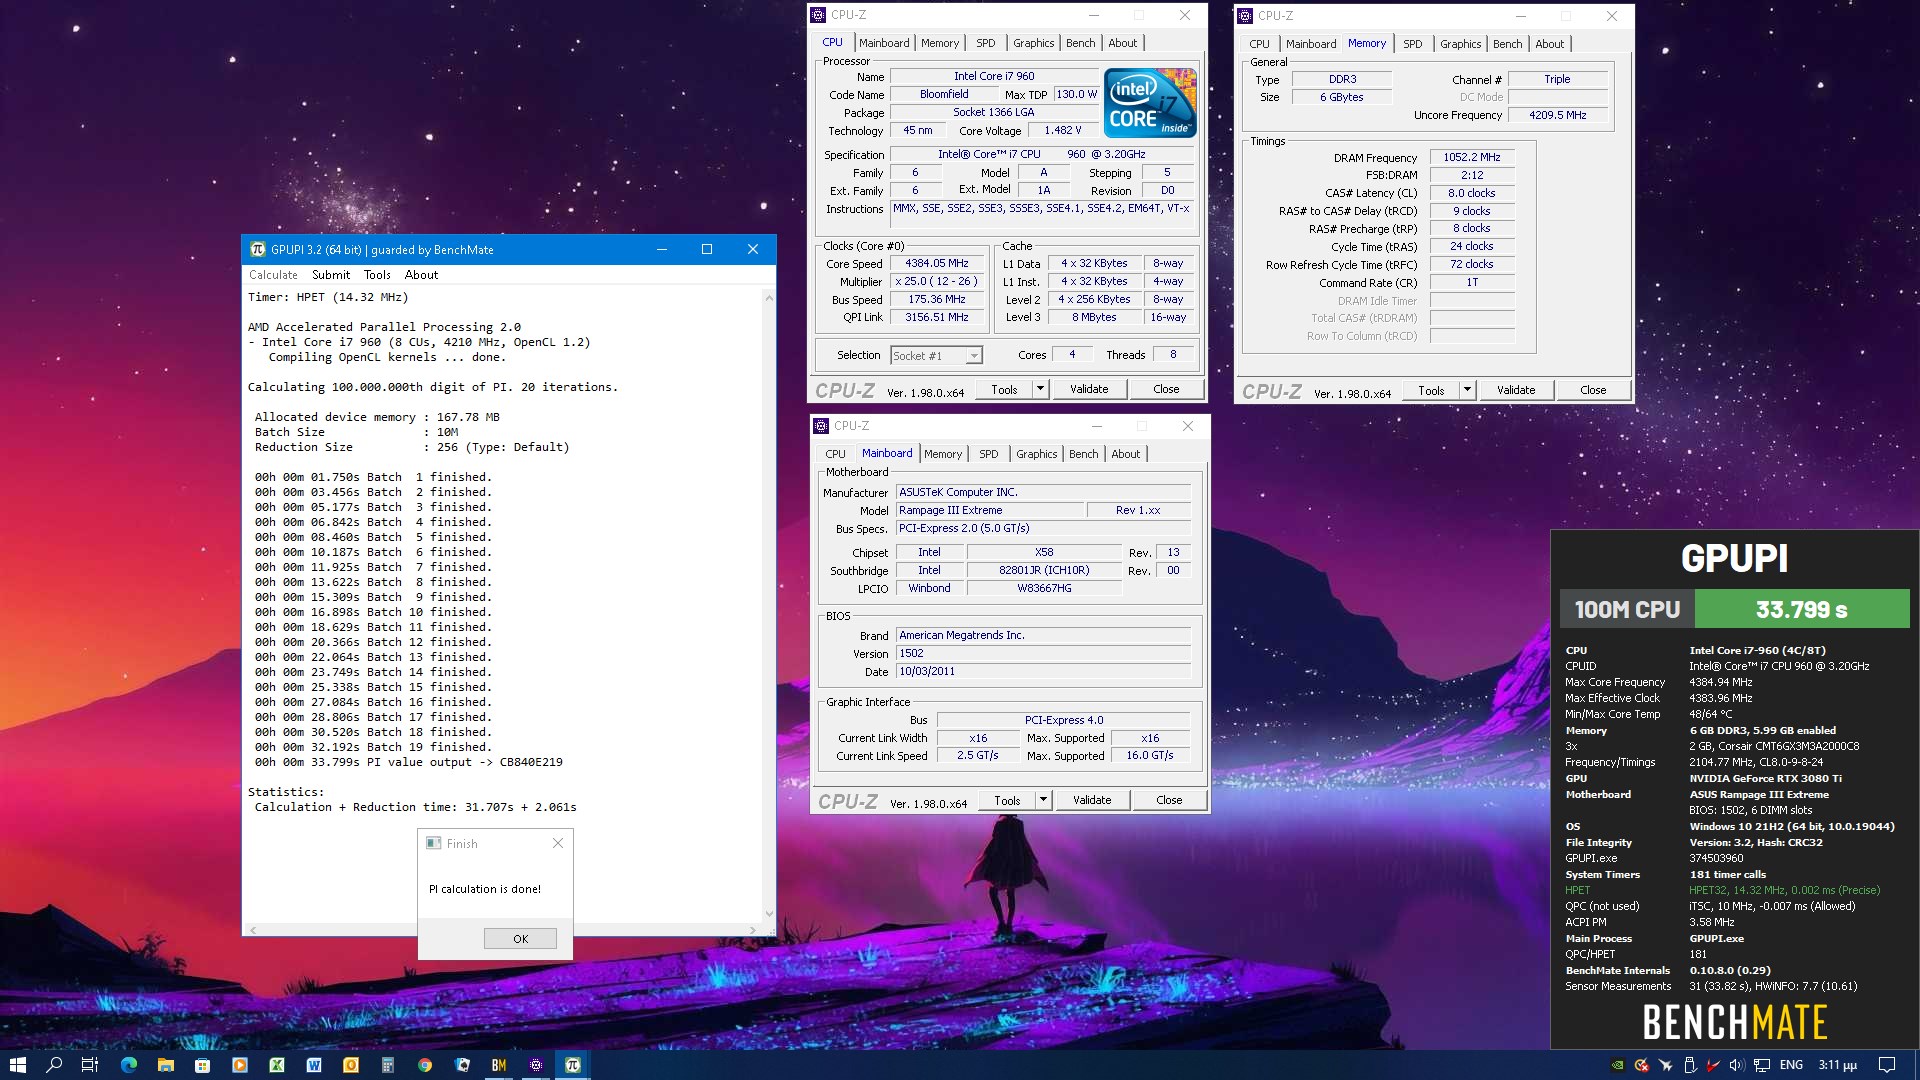The width and height of the screenshot is (1920, 1080).
Task: Click the 33.799 s GPUPI result
Action: tap(1801, 609)
